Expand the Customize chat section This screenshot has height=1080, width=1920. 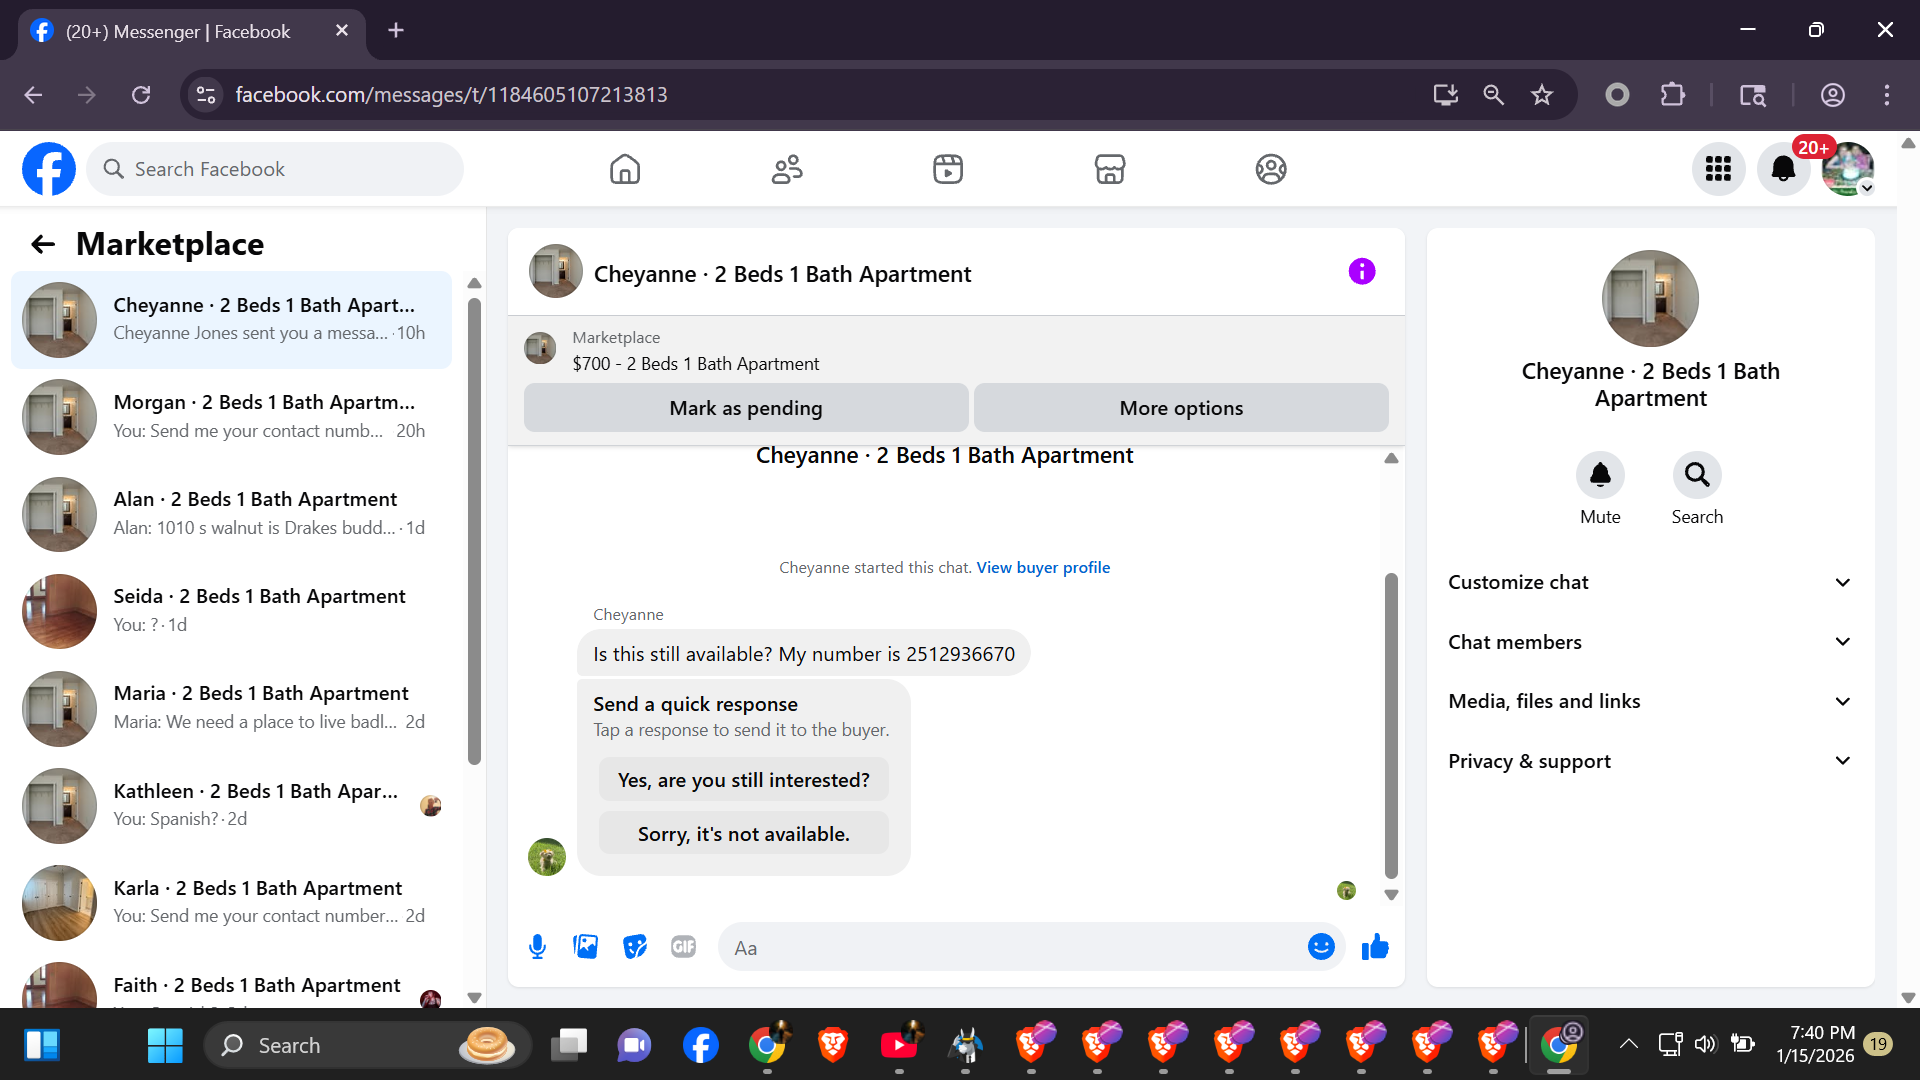tap(1650, 582)
